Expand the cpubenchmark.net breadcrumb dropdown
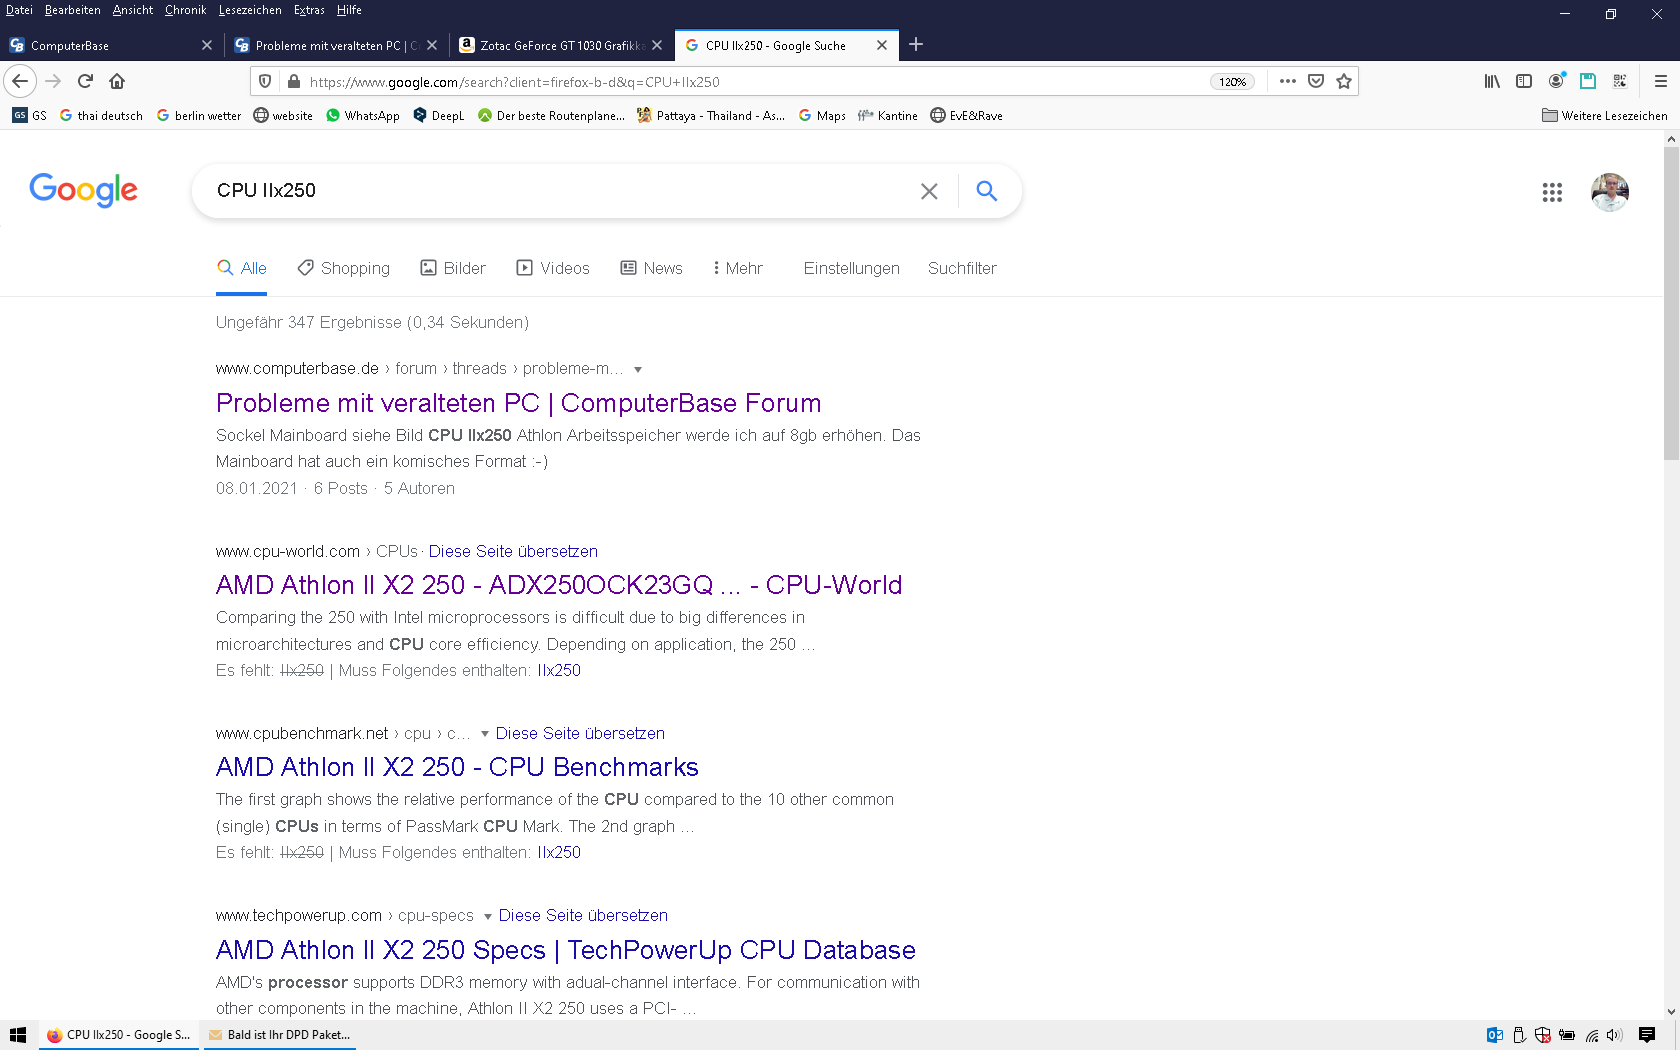 [x=486, y=733]
